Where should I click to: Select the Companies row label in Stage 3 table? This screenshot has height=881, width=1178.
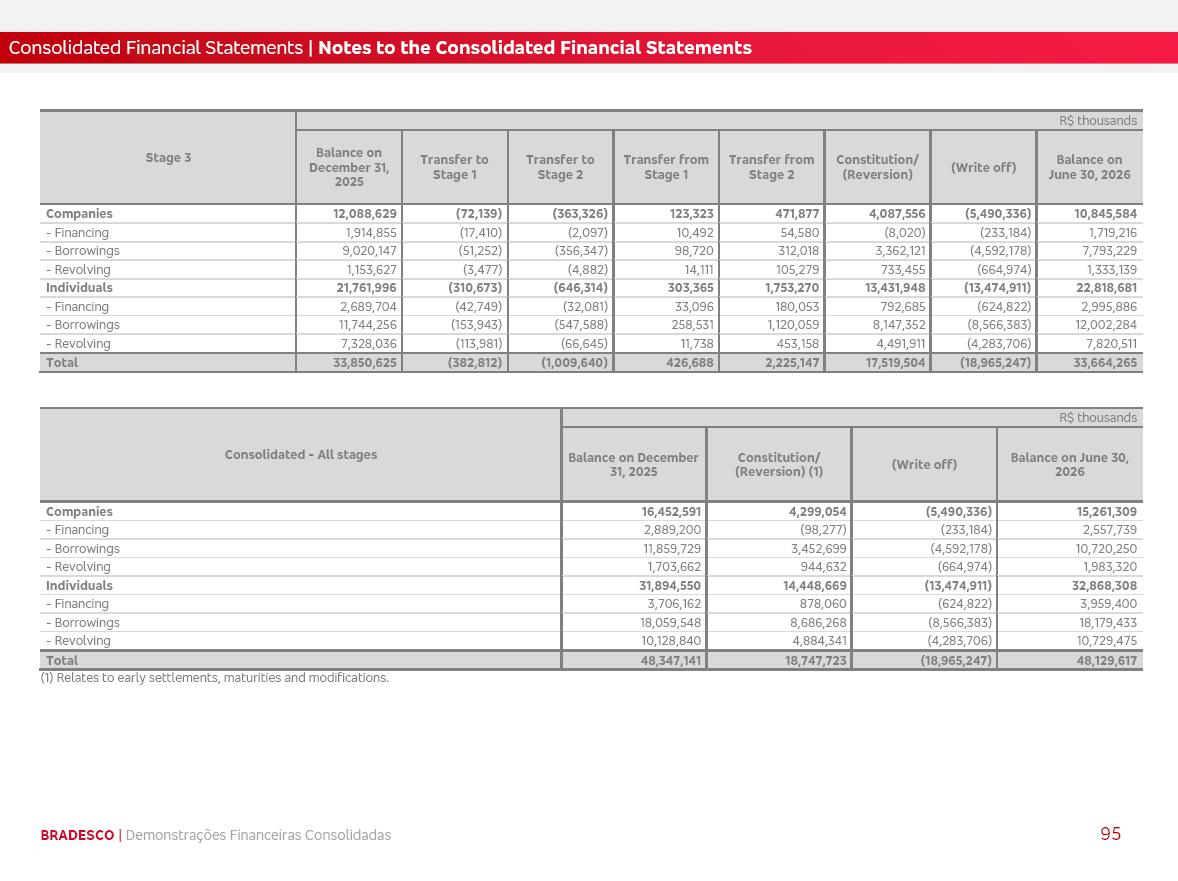pos(79,213)
